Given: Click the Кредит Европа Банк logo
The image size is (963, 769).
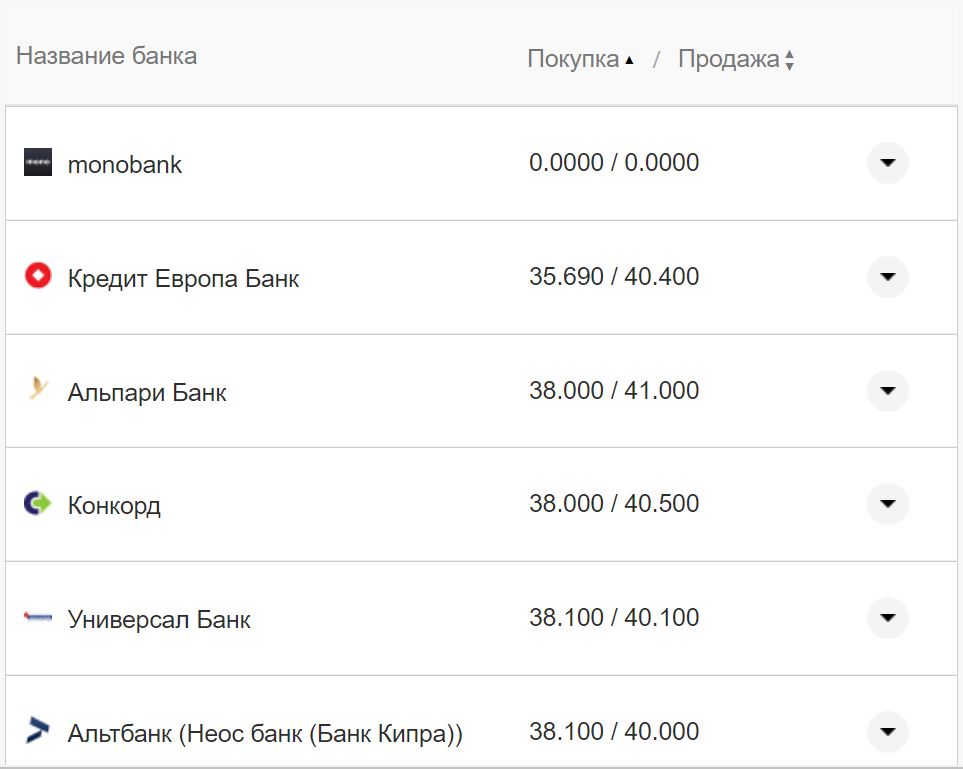Looking at the screenshot, I should [x=38, y=276].
